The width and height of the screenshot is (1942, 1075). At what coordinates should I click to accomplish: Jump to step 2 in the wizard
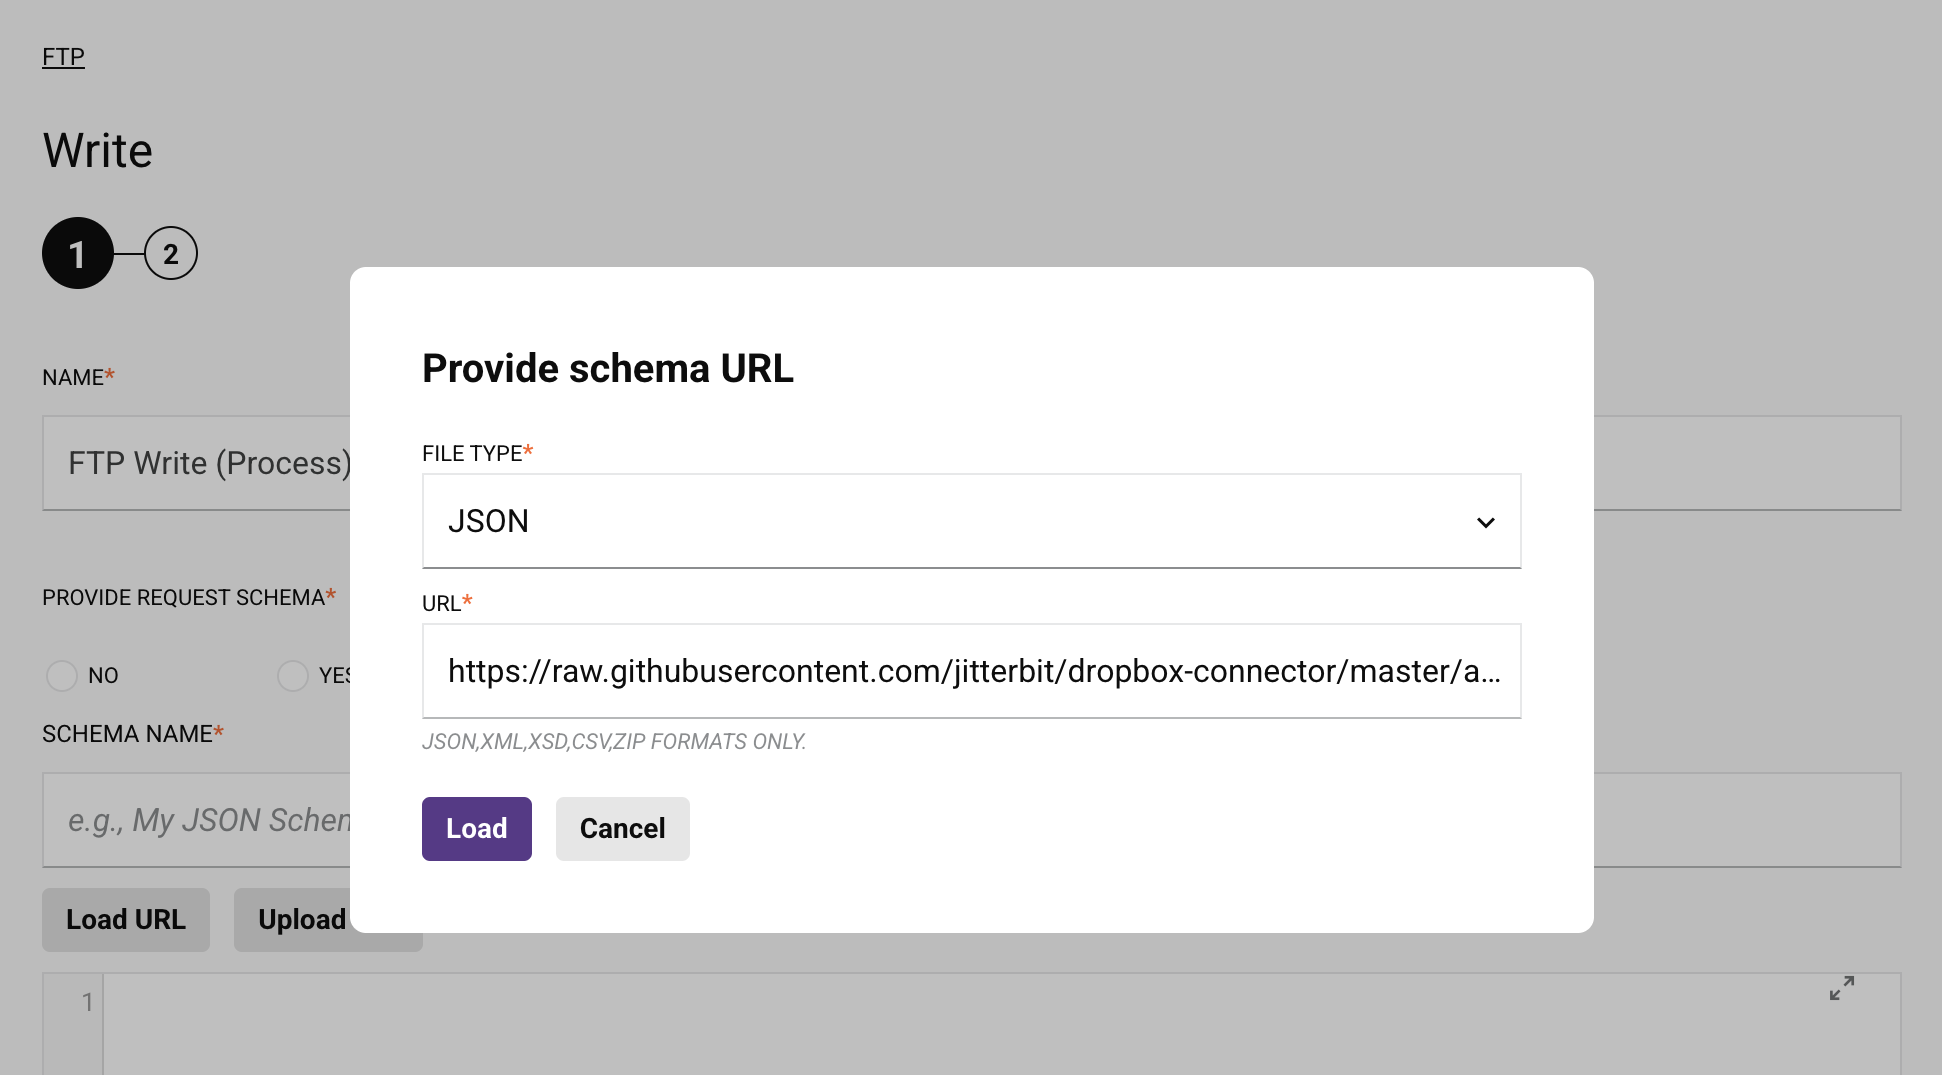(x=171, y=254)
